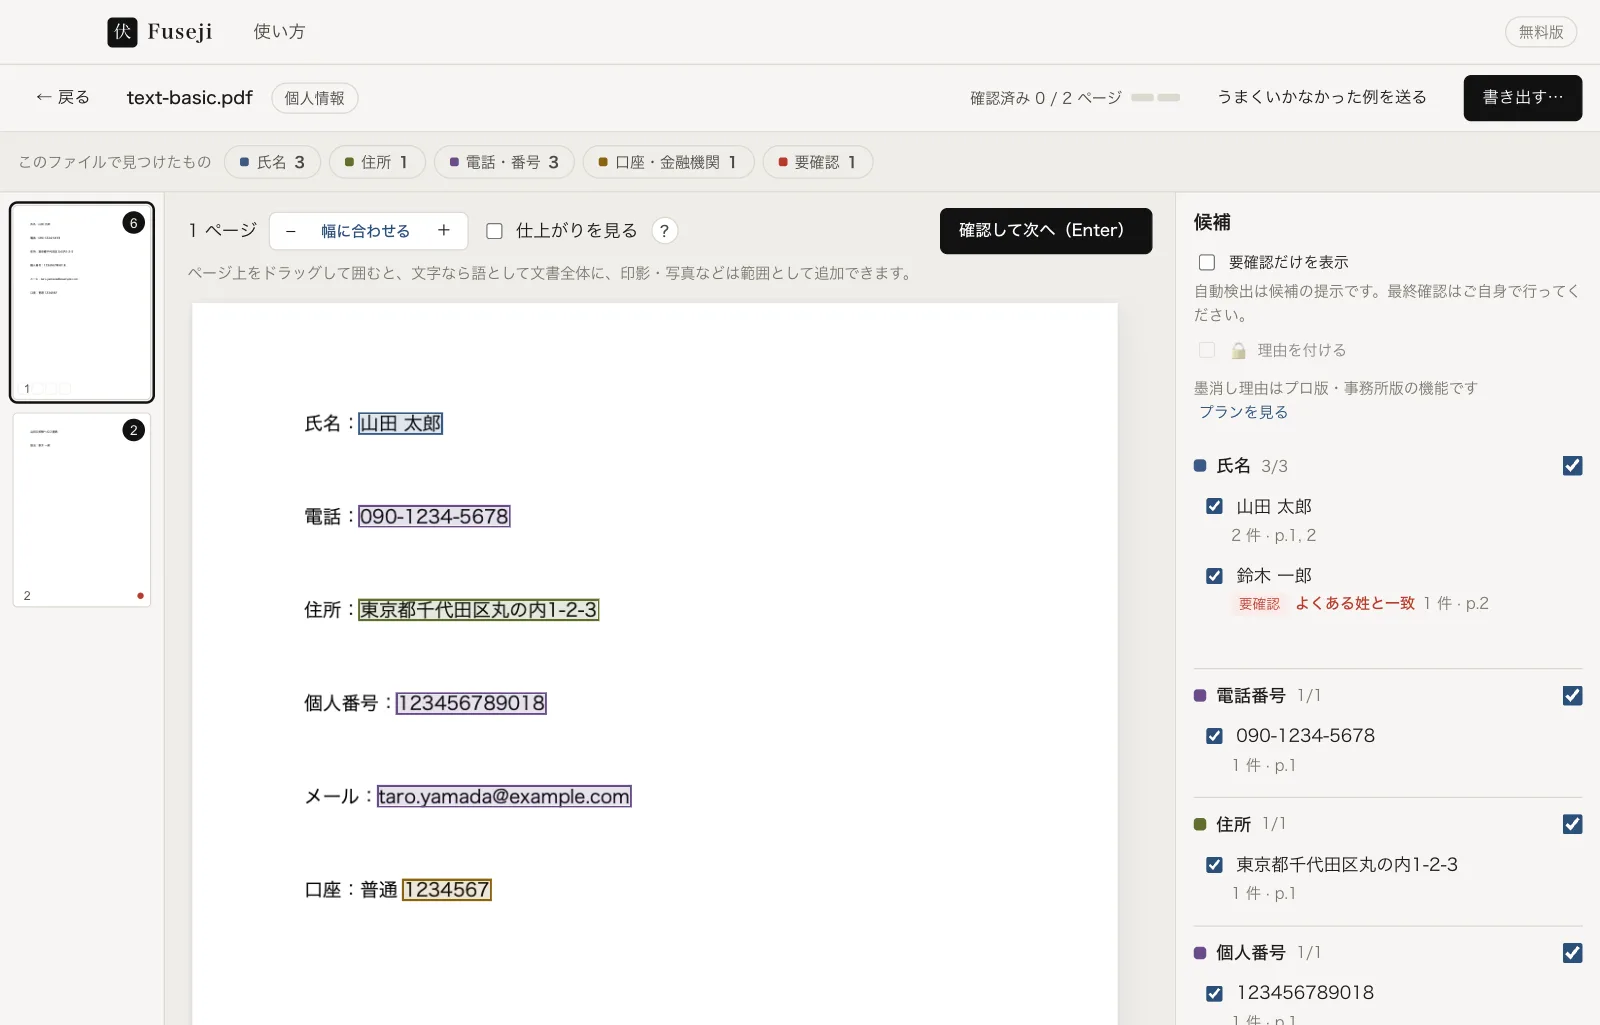Click the lock icon beside 理由を付ける
This screenshot has width=1600, height=1025.
(x=1238, y=350)
